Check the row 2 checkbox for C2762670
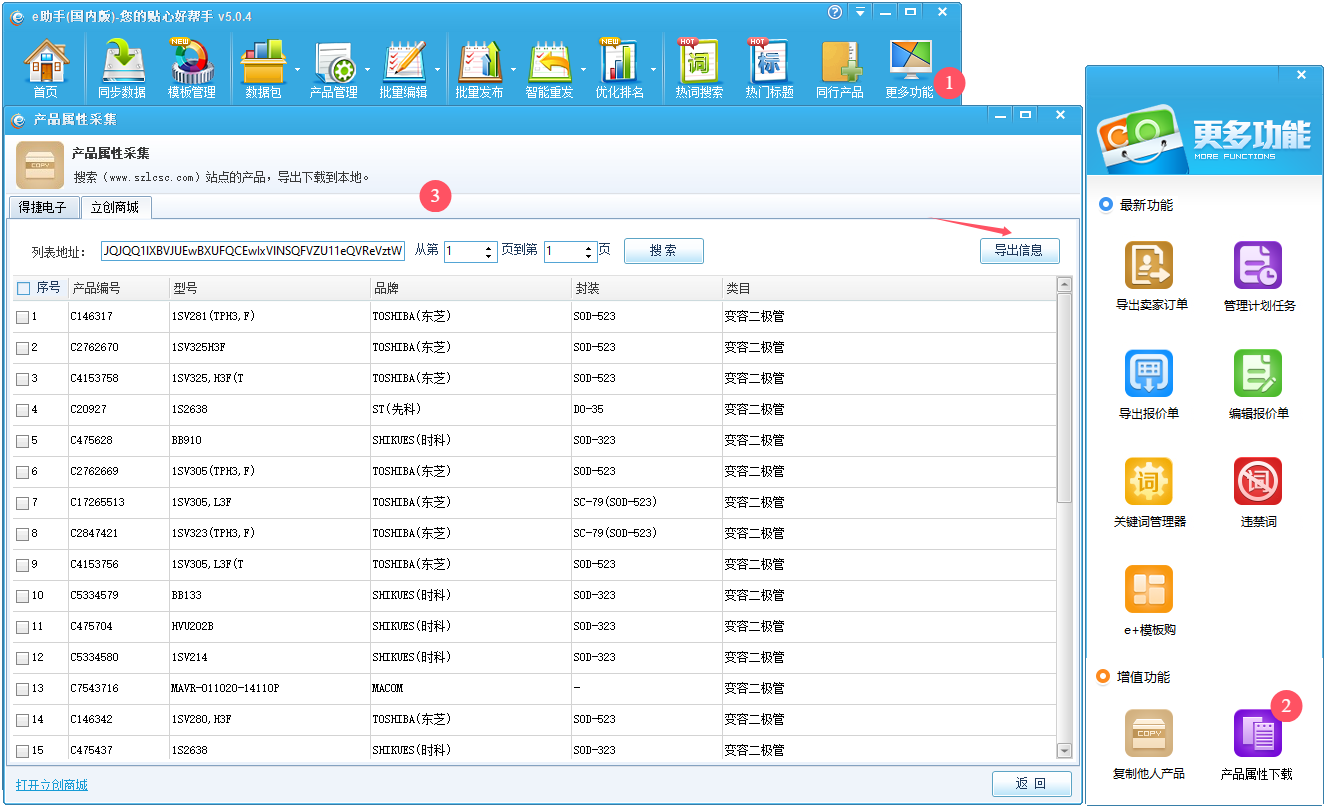This screenshot has height=808, width=1327. pos(22,348)
